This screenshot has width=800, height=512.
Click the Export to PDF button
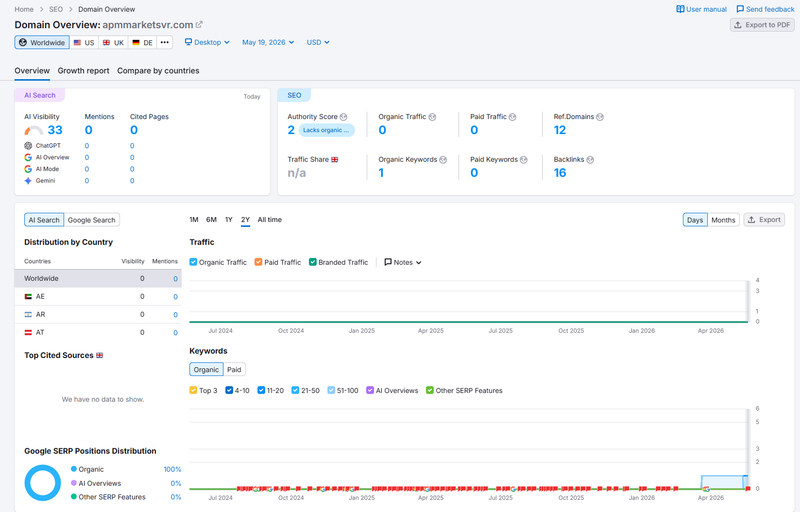coord(762,24)
